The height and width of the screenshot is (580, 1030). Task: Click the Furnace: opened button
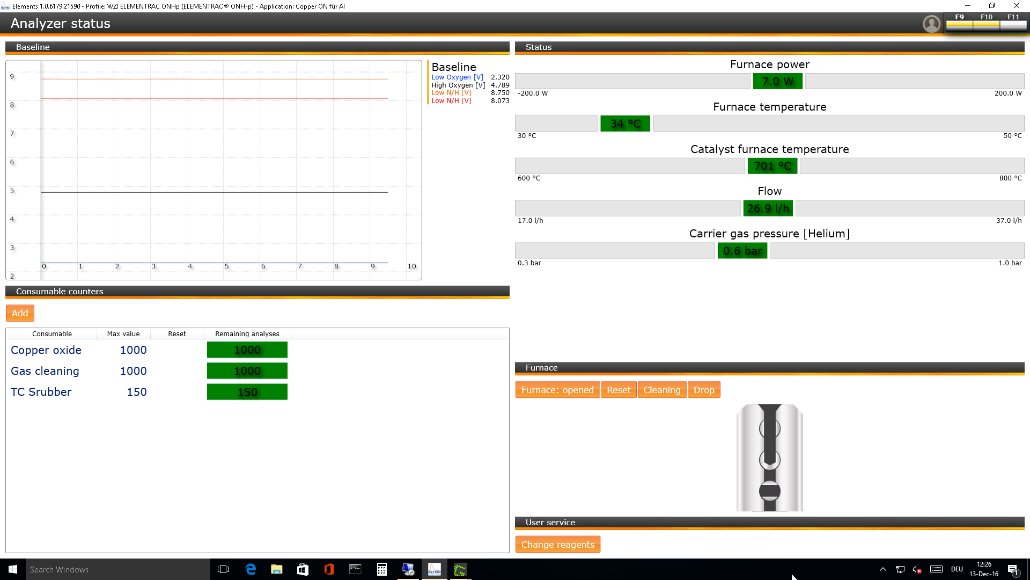point(557,390)
